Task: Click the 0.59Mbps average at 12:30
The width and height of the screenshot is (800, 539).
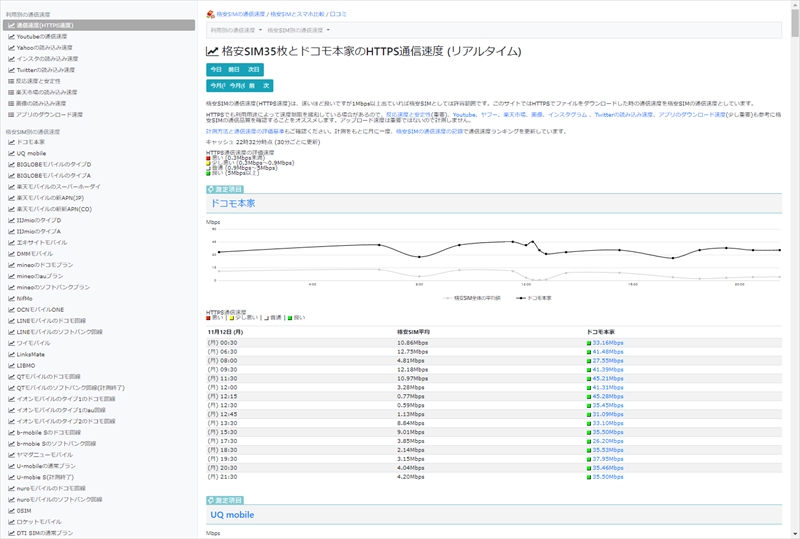Action: [x=411, y=406]
